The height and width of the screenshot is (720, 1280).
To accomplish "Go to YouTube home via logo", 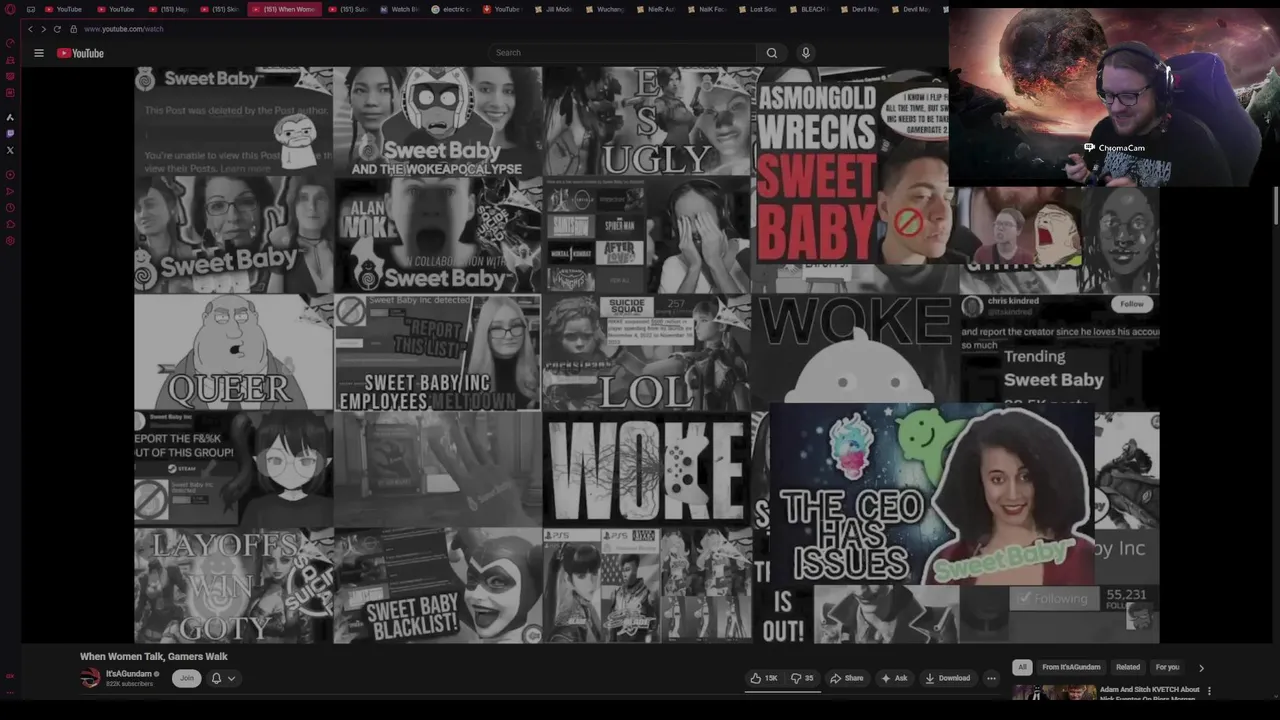I will pyautogui.click(x=80, y=53).
